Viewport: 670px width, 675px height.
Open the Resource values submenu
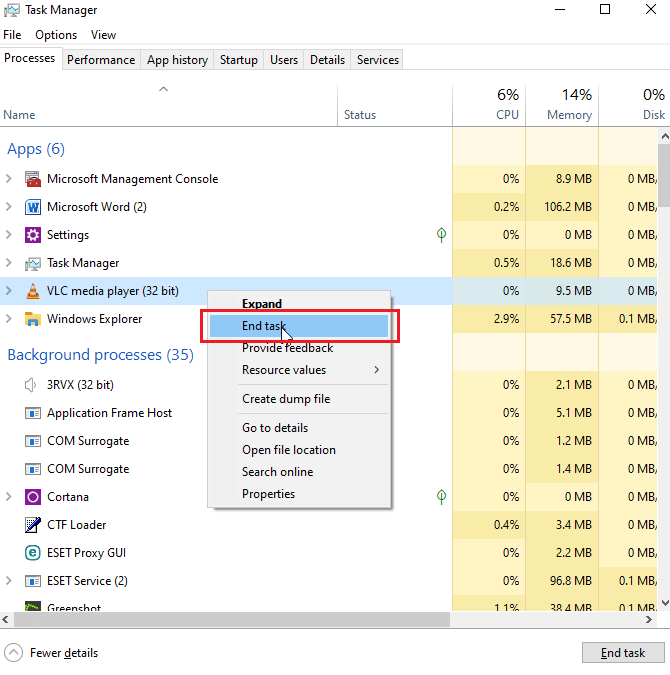click(299, 370)
